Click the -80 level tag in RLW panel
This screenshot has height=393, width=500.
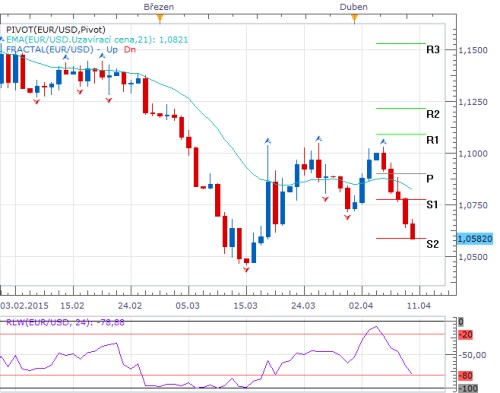coord(465,376)
